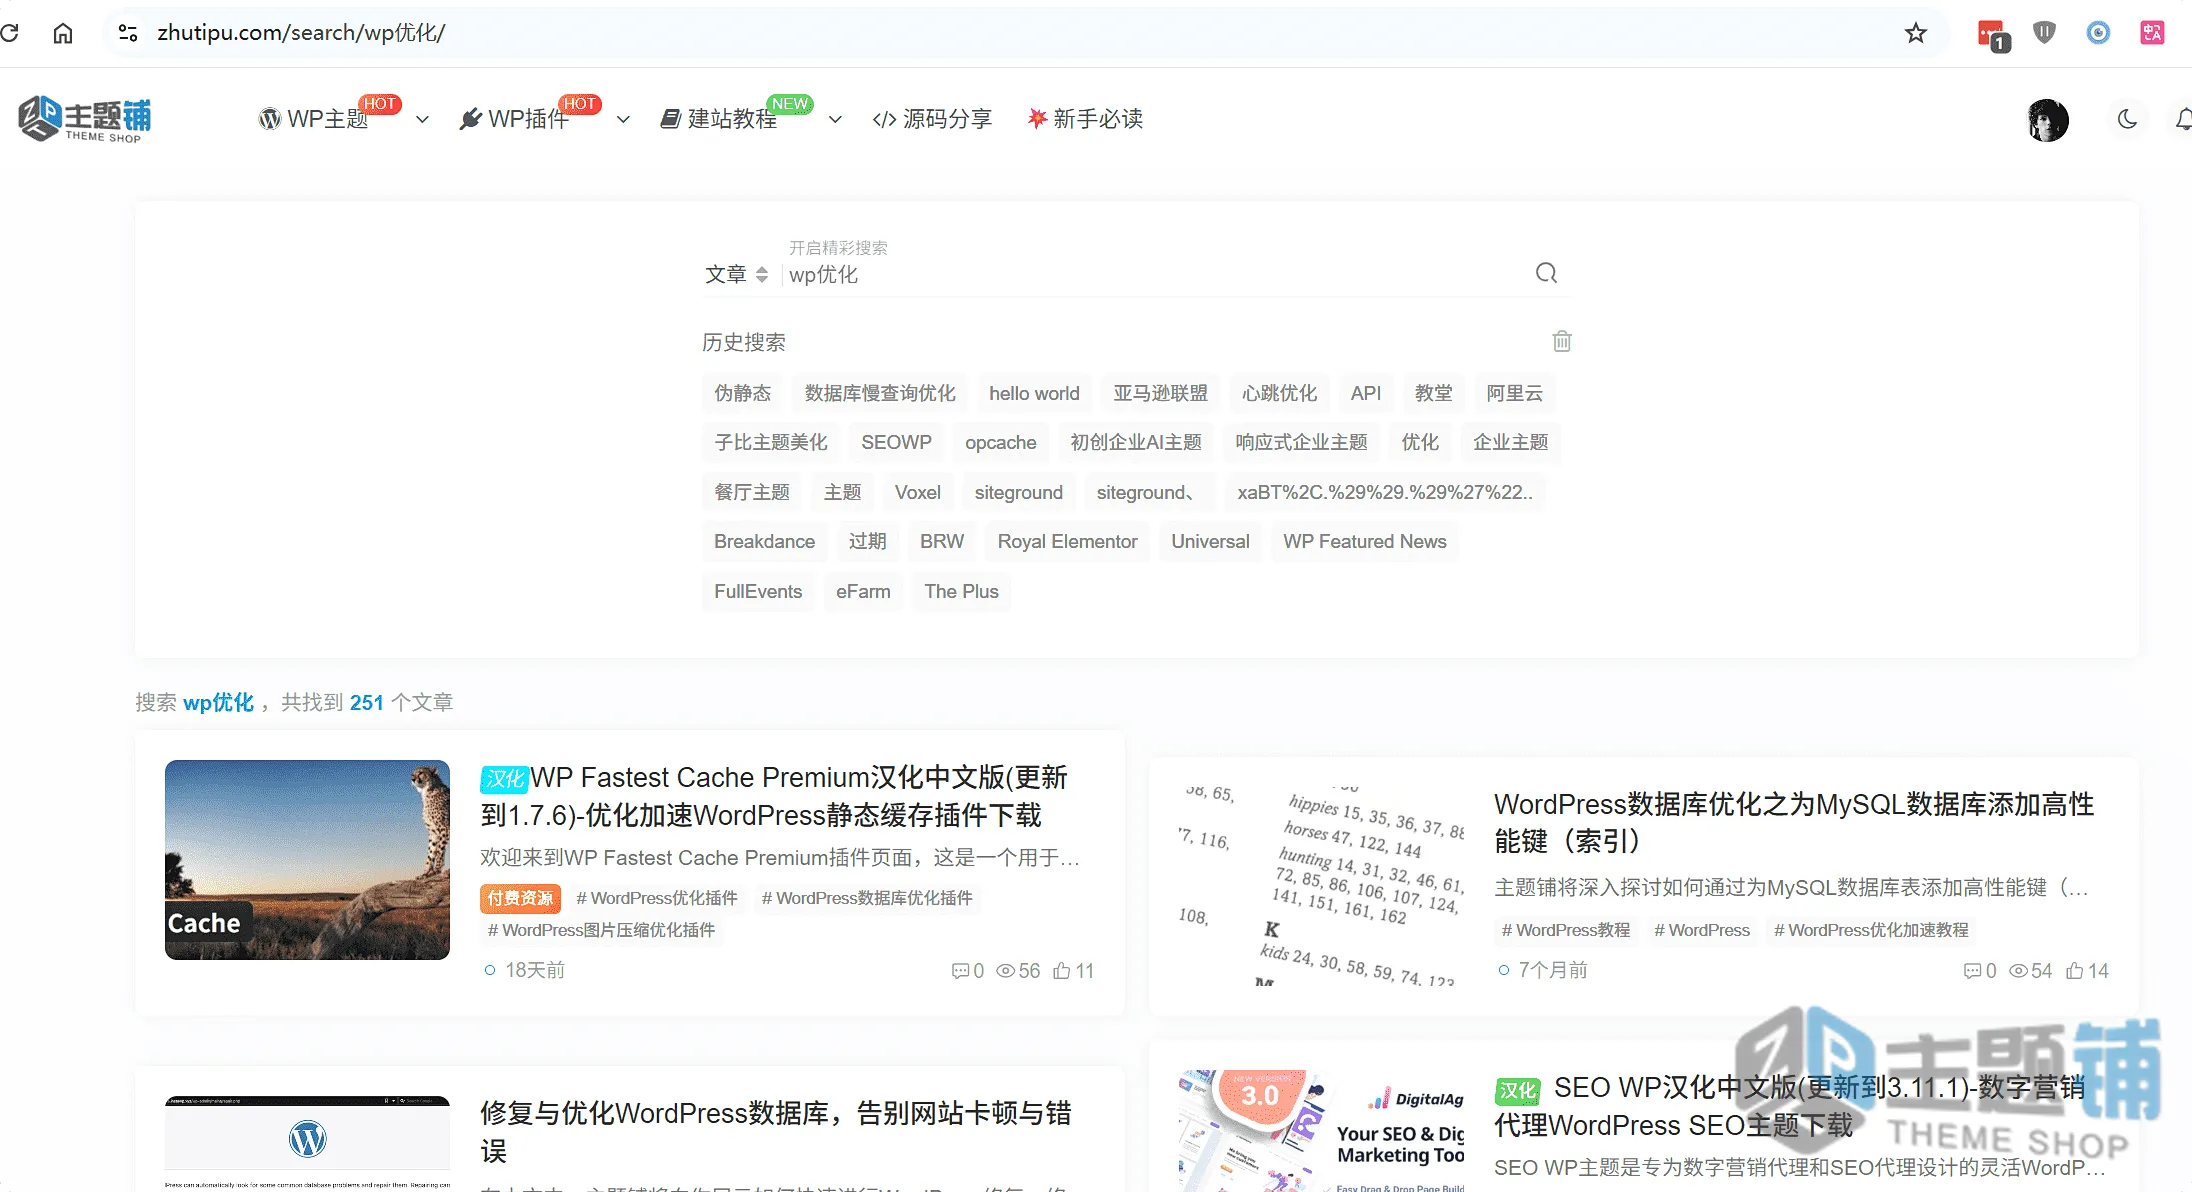Select 响应式企业主题 history tag
The height and width of the screenshot is (1192, 2192).
[x=1301, y=442]
